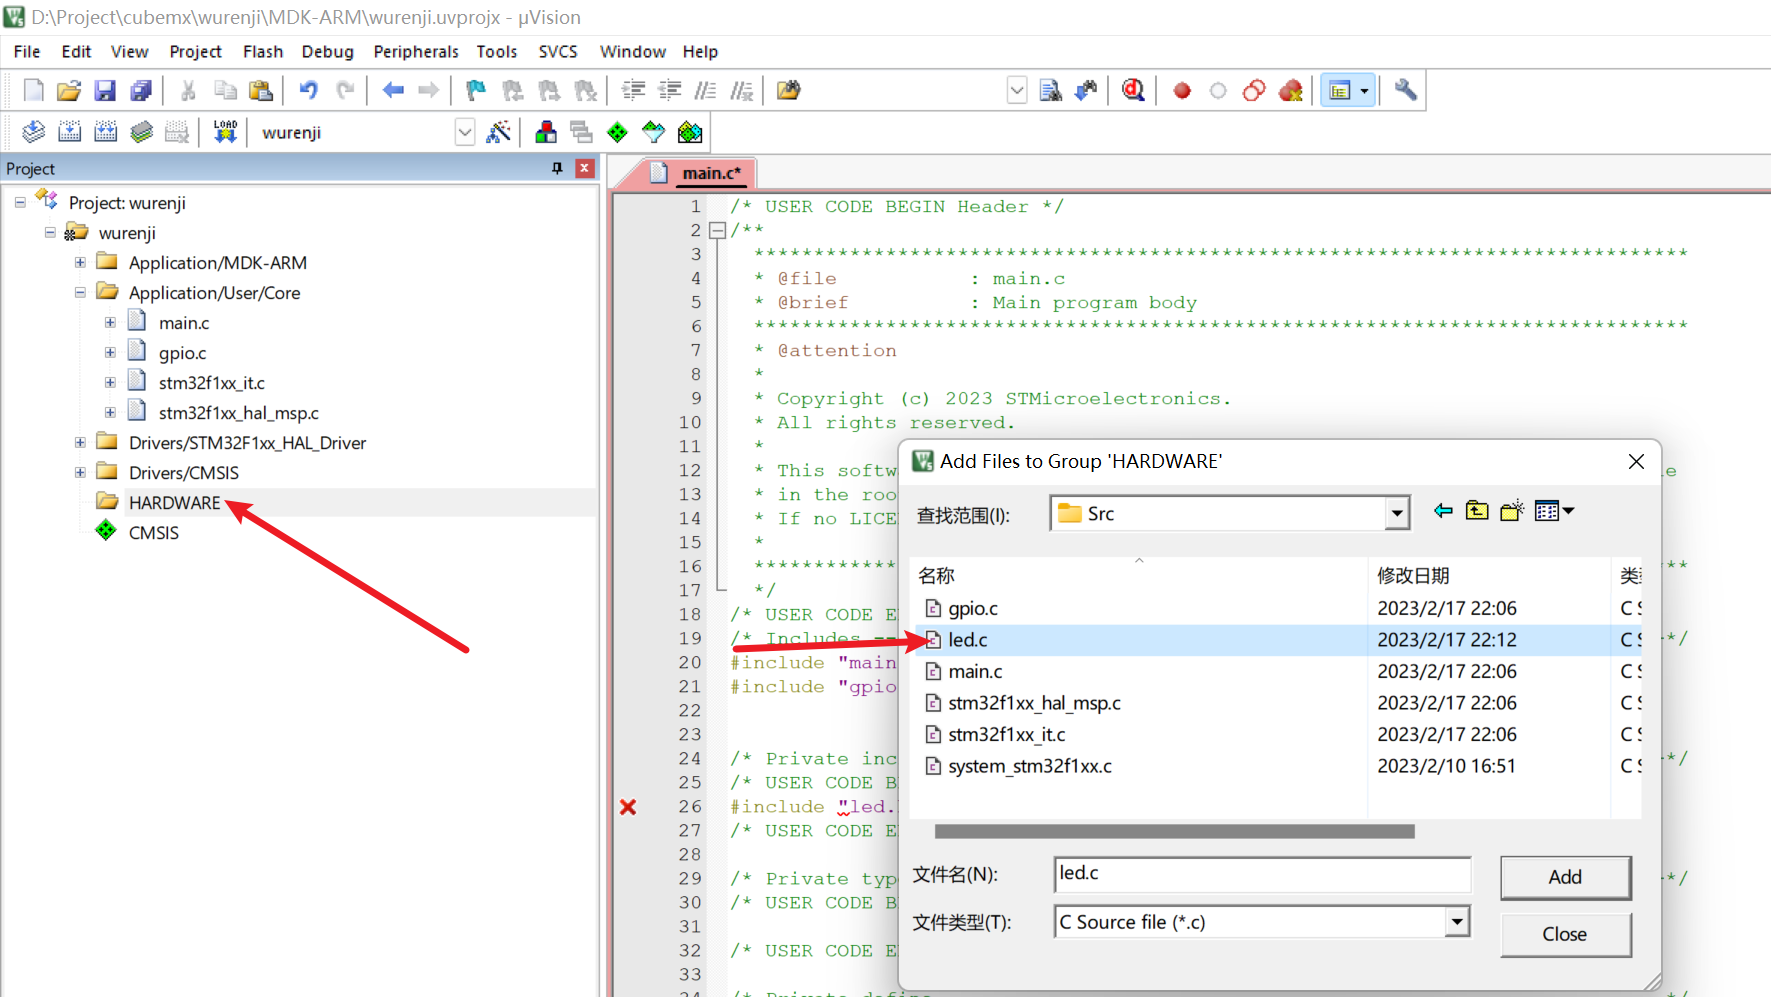Open Manage Project Items colored blocks icon
This screenshot has width=1771, height=997.
tap(546, 132)
